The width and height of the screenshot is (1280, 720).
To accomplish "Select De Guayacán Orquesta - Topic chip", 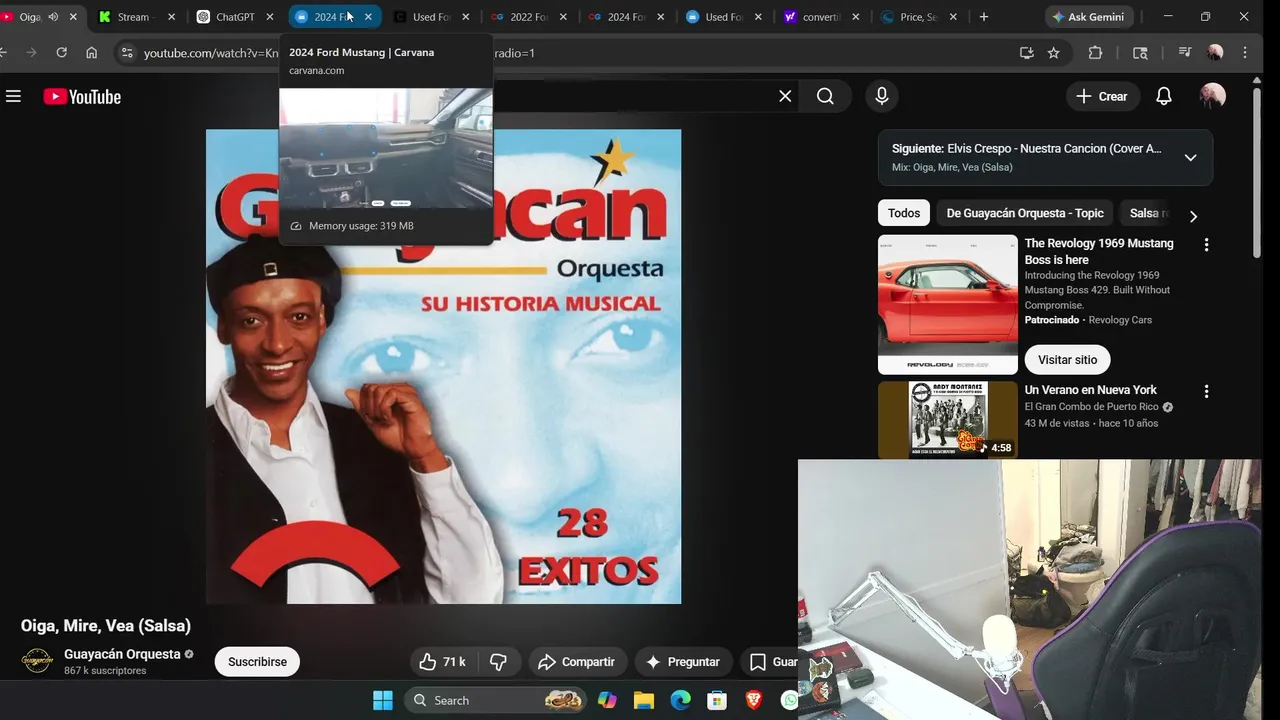I will tap(1025, 213).
